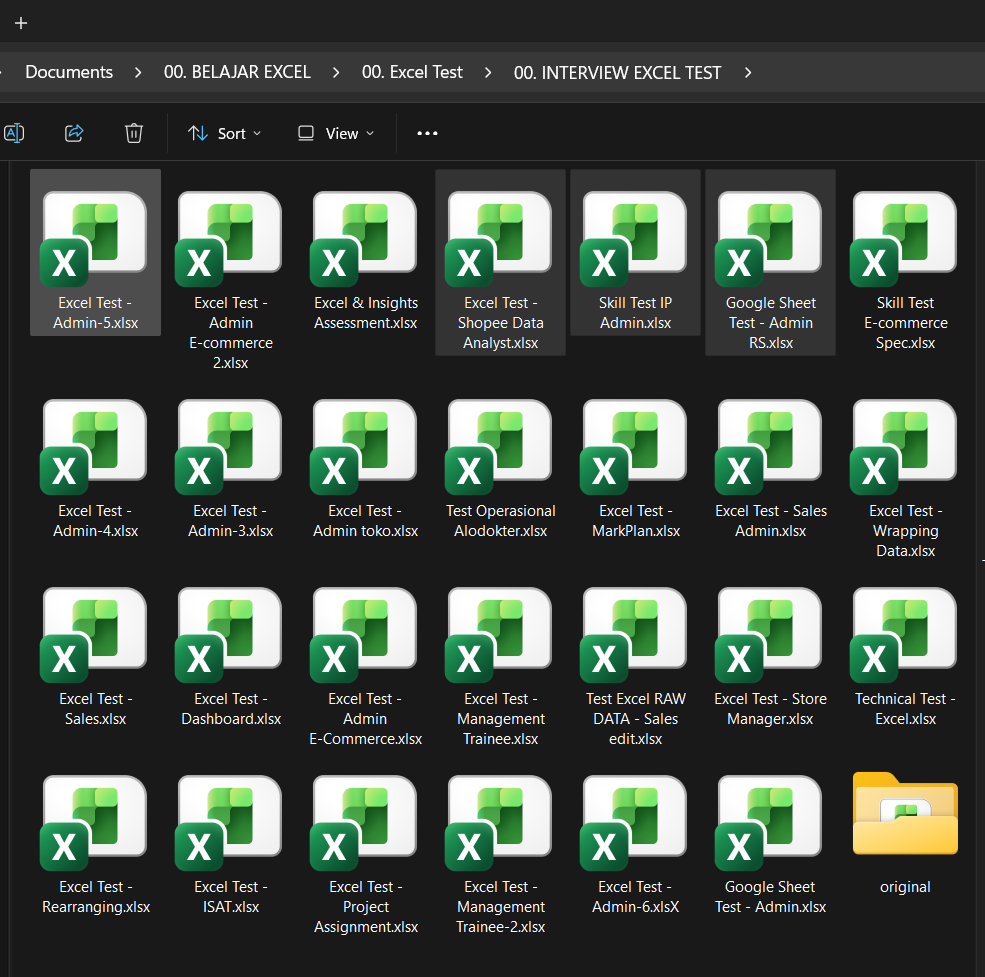The width and height of the screenshot is (985, 977).
Task: Click the Rename icon in toolbar
Action: click(x=14, y=133)
